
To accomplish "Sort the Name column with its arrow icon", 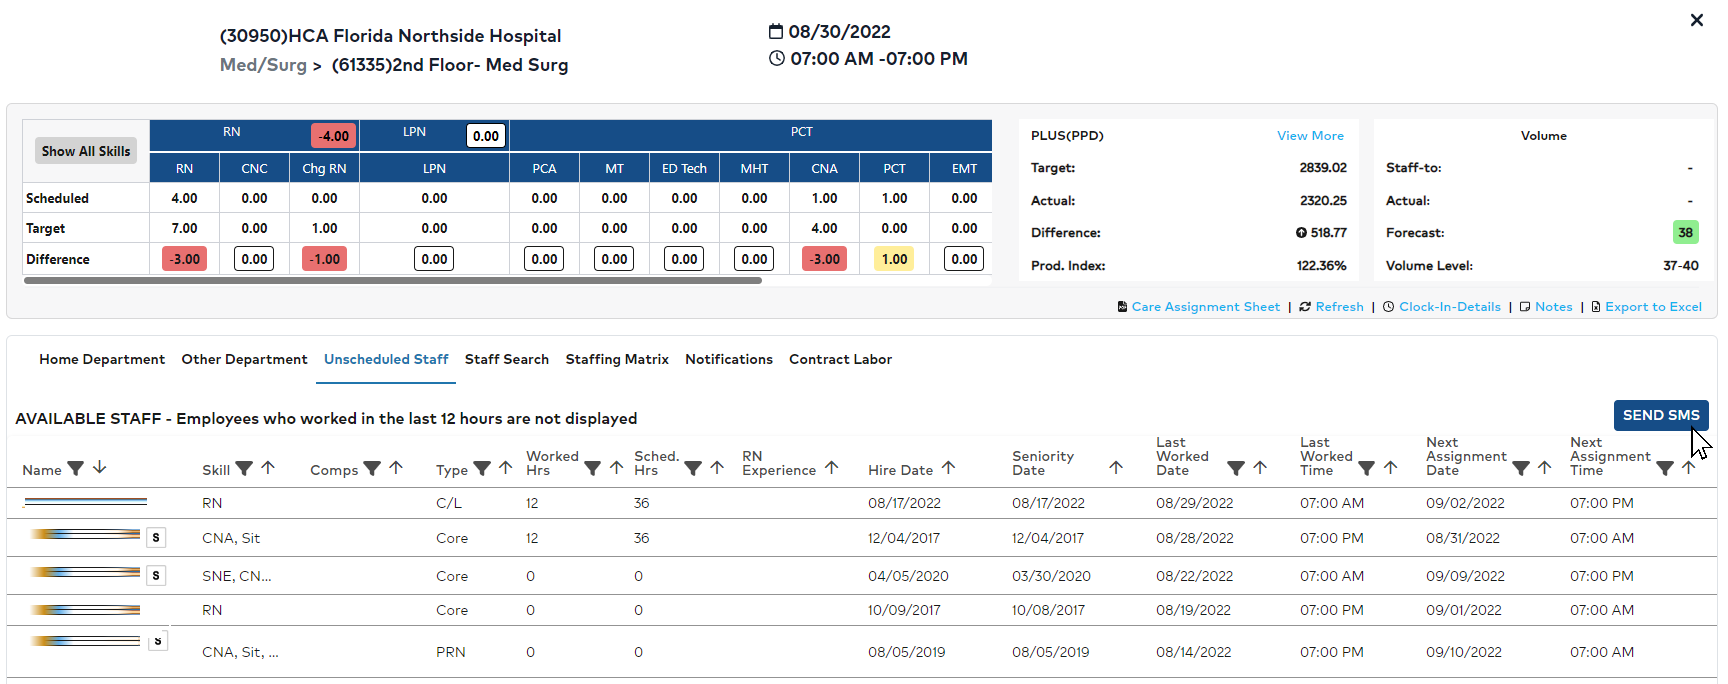I will (99, 468).
